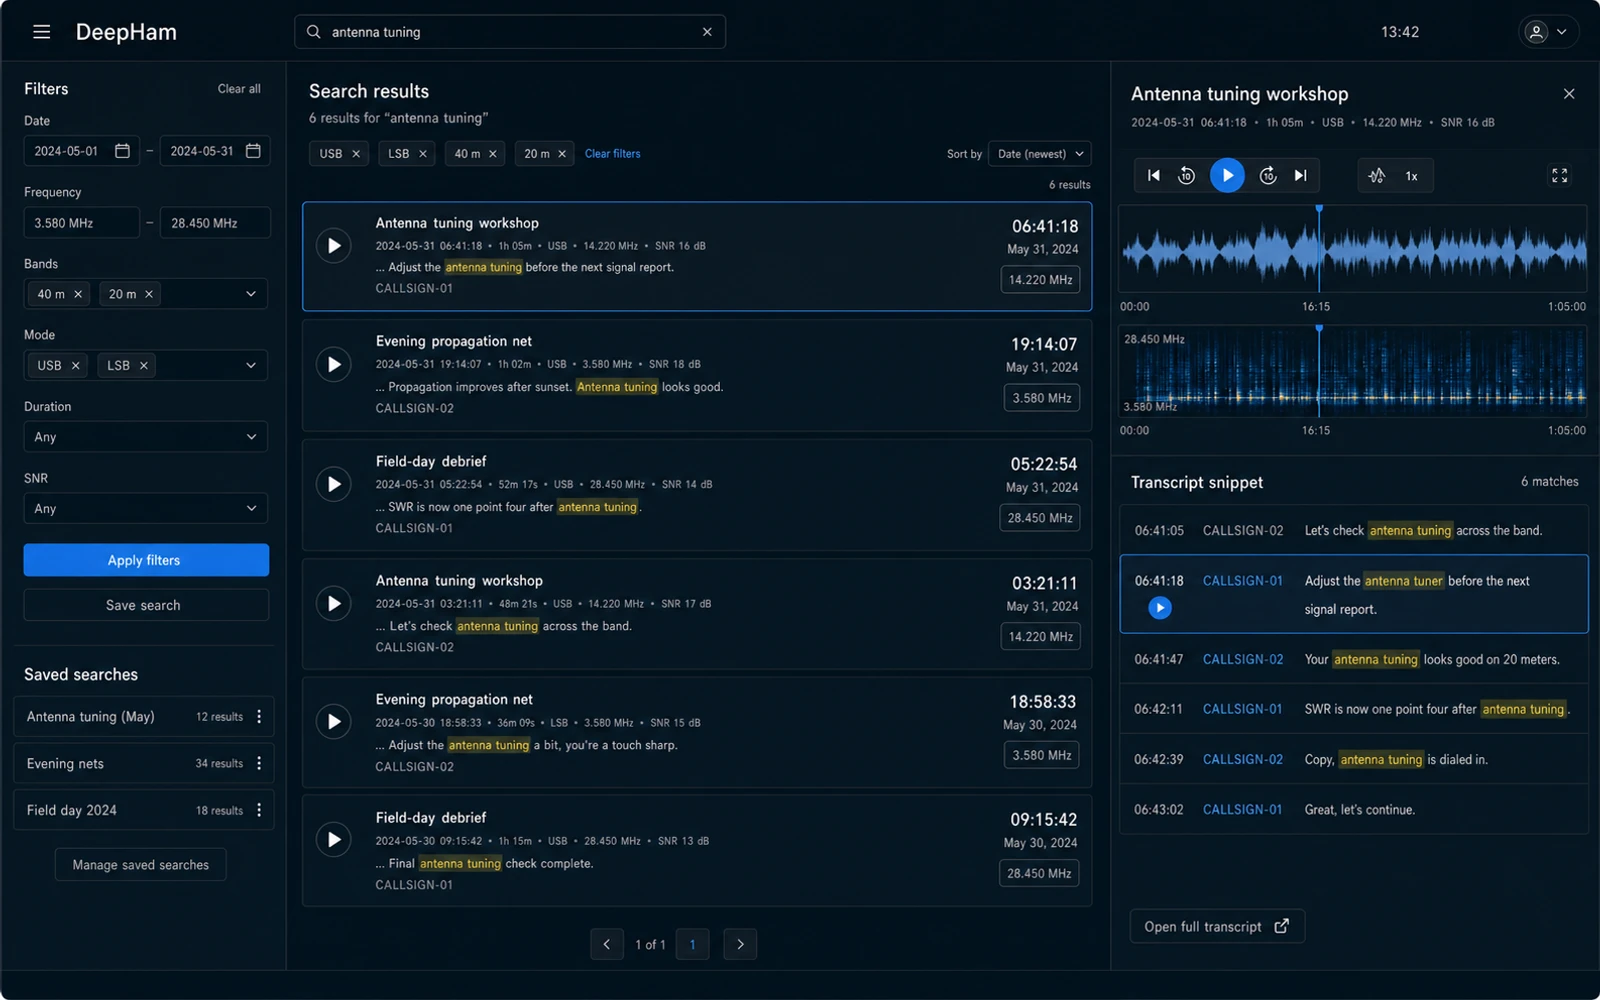The height and width of the screenshot is (1000, 1600).
Task: Open options for Evening nets saved search
Action: [259, 764]
